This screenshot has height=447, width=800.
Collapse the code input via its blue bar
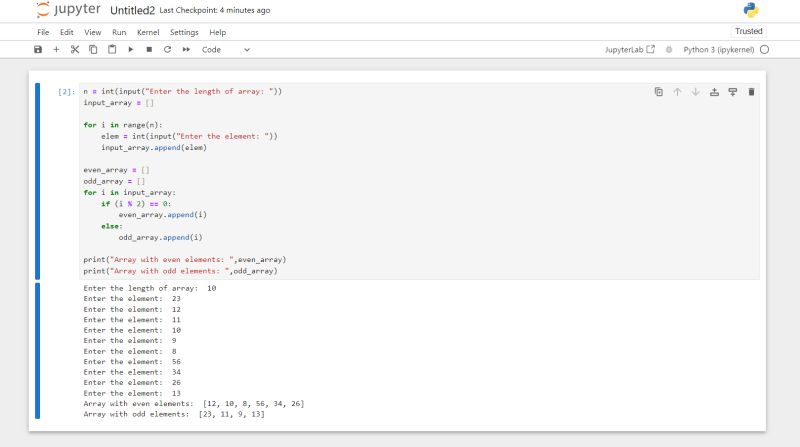pos(37,181)
